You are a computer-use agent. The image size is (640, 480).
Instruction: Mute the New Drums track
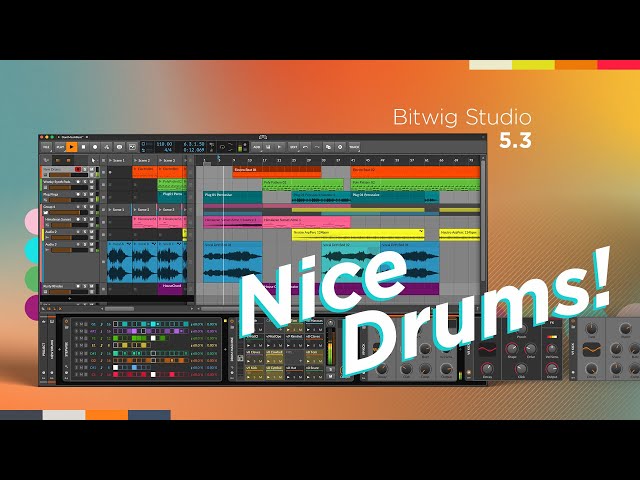[x=92, y=169]
